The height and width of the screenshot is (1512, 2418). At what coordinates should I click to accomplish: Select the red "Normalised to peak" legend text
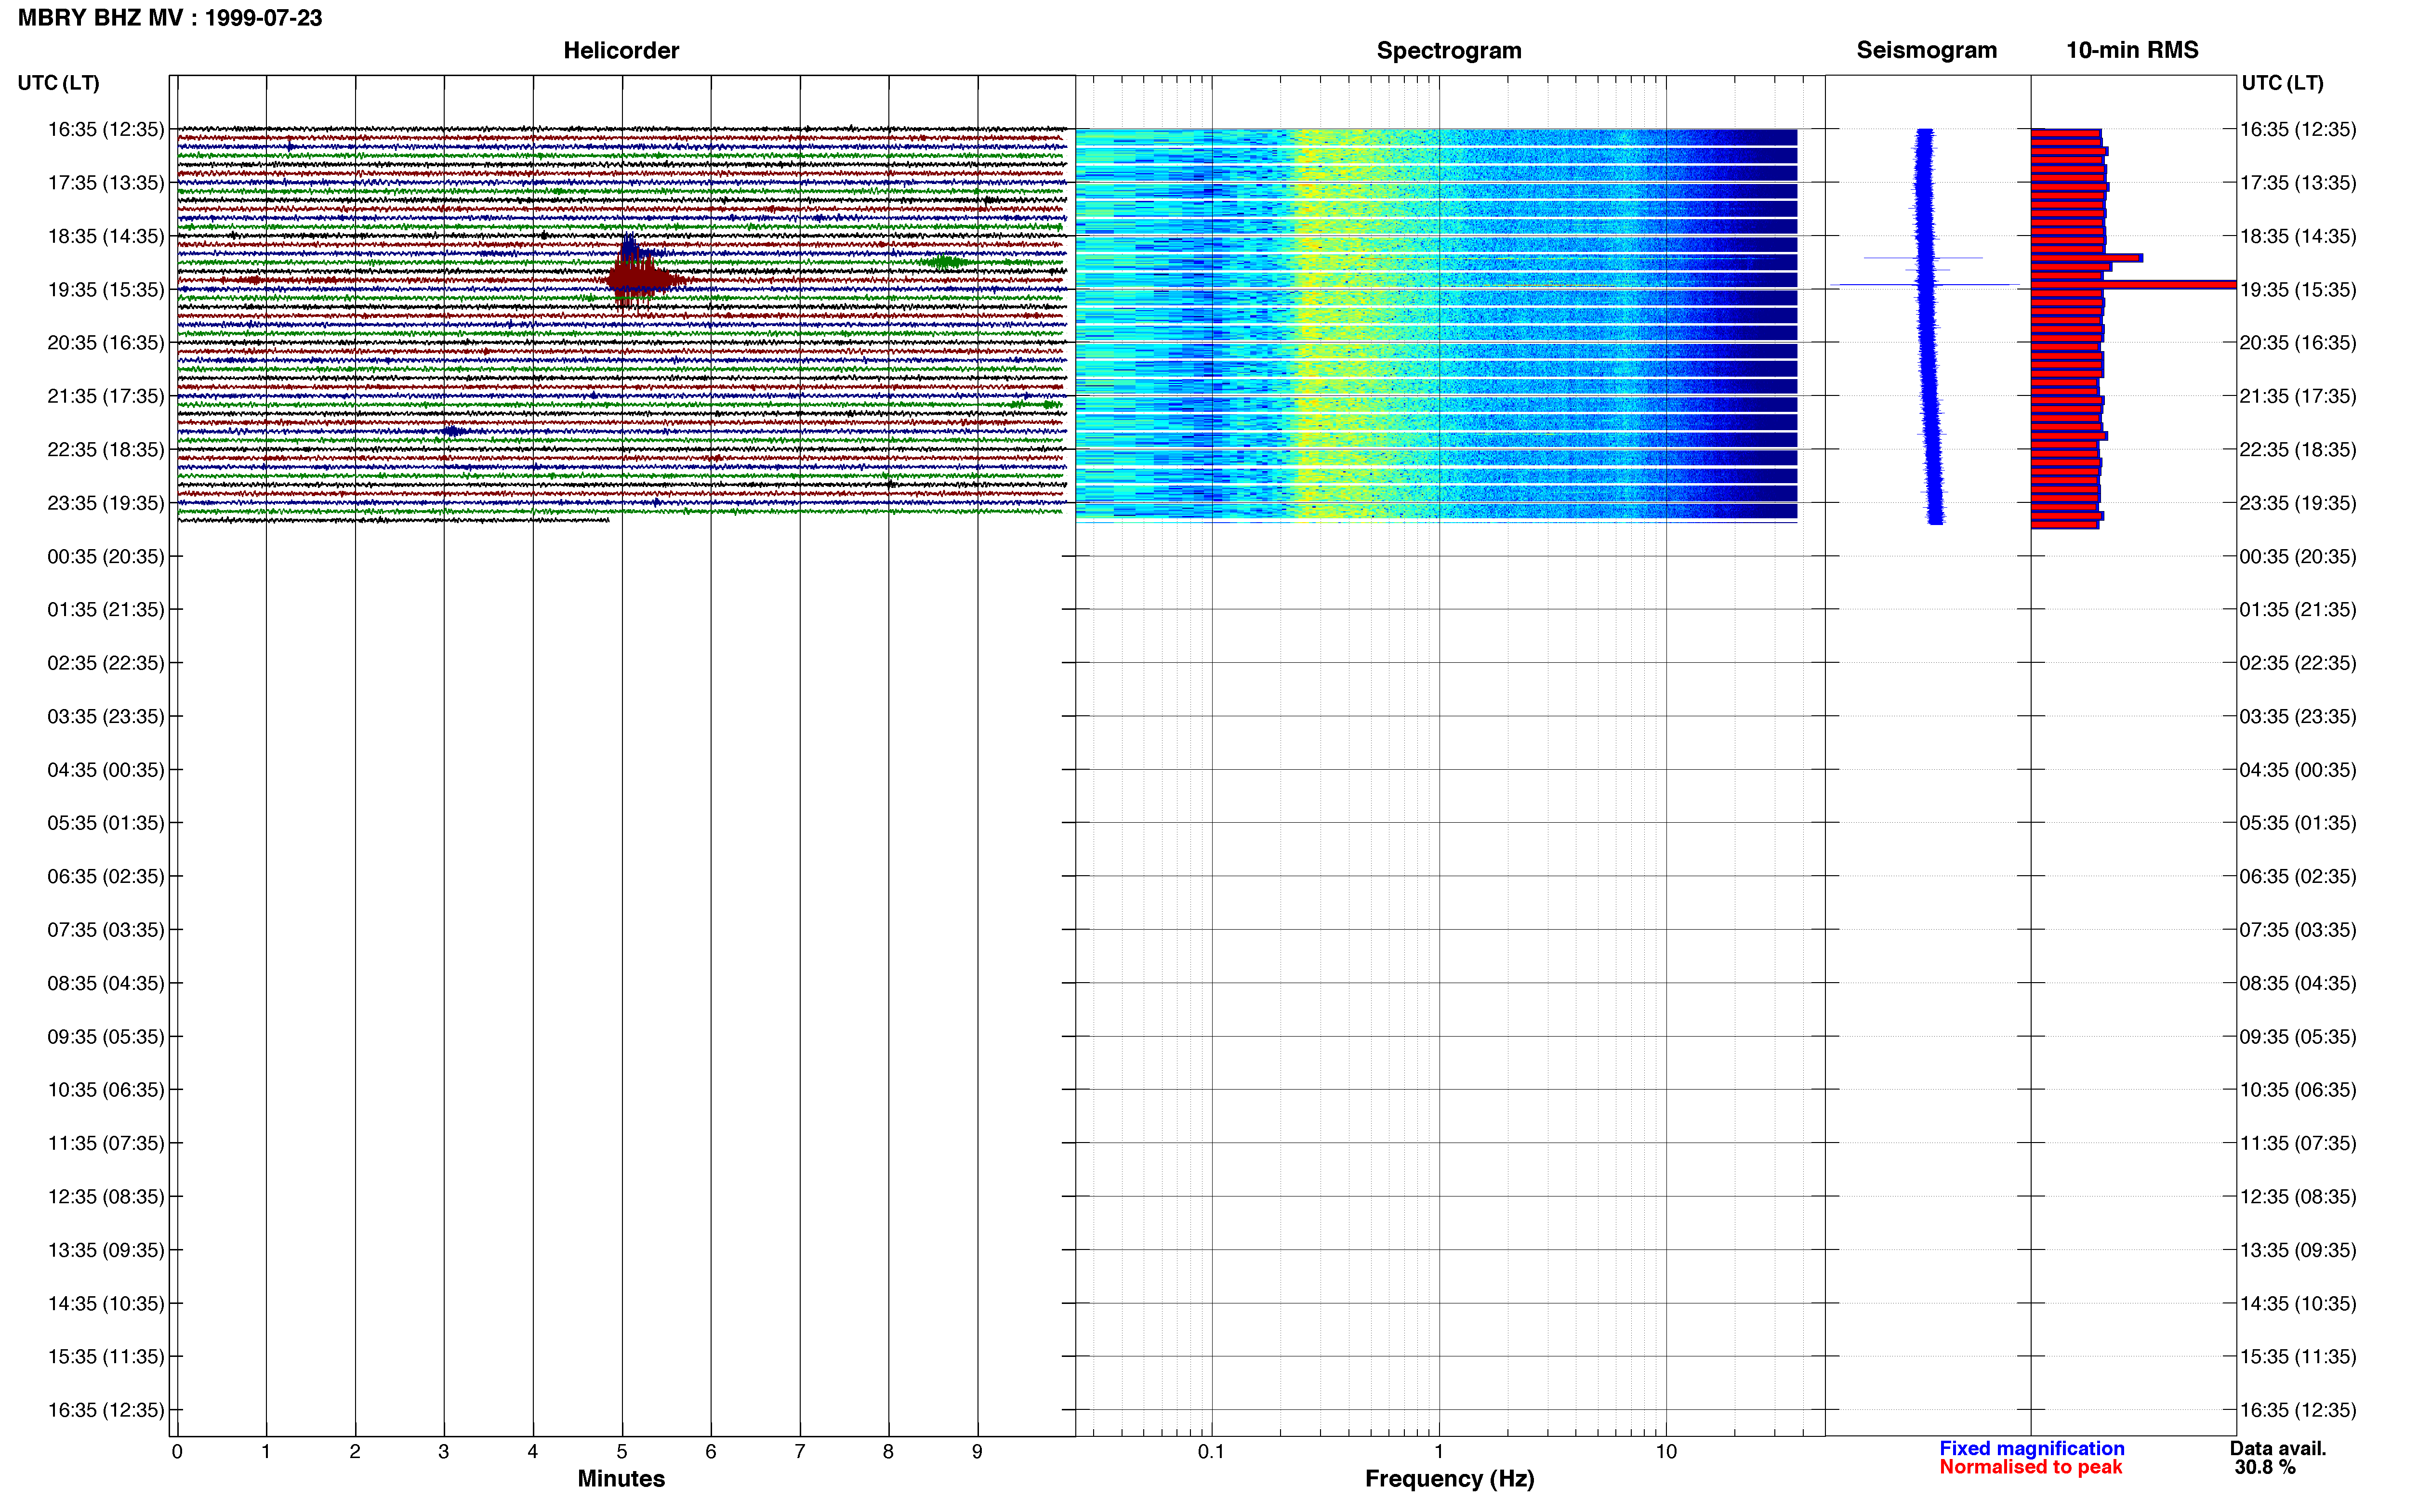[x=2030, y=1467]
